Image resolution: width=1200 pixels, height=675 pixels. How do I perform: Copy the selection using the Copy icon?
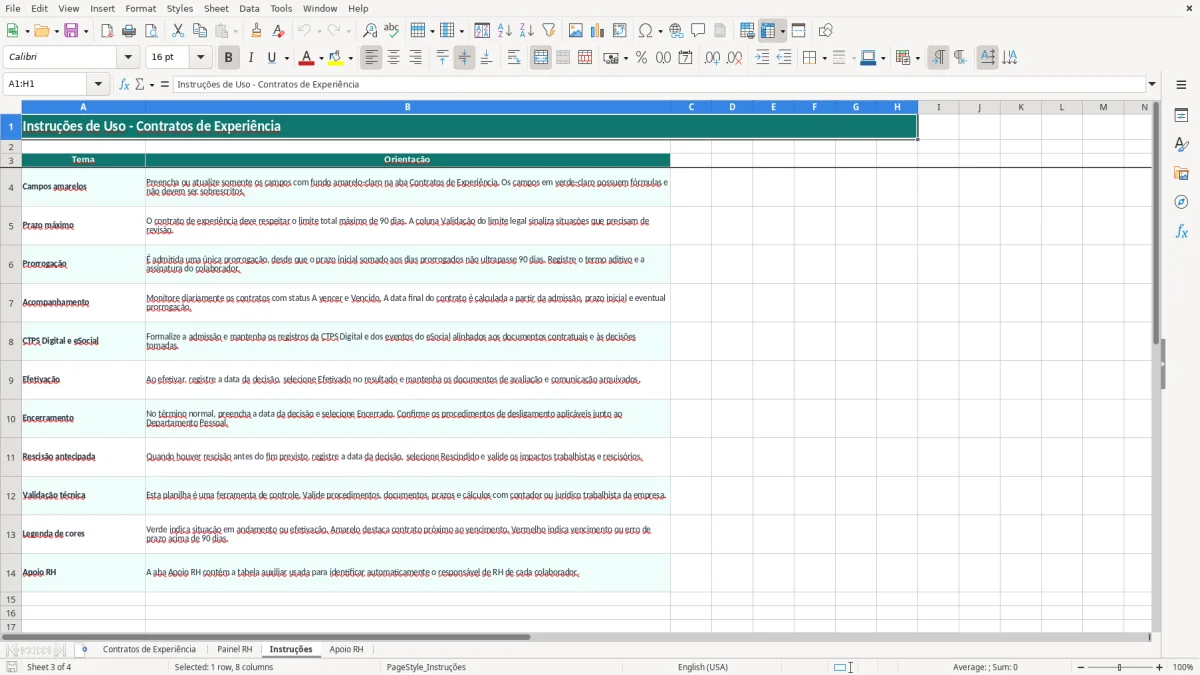[x=200, y=31]
